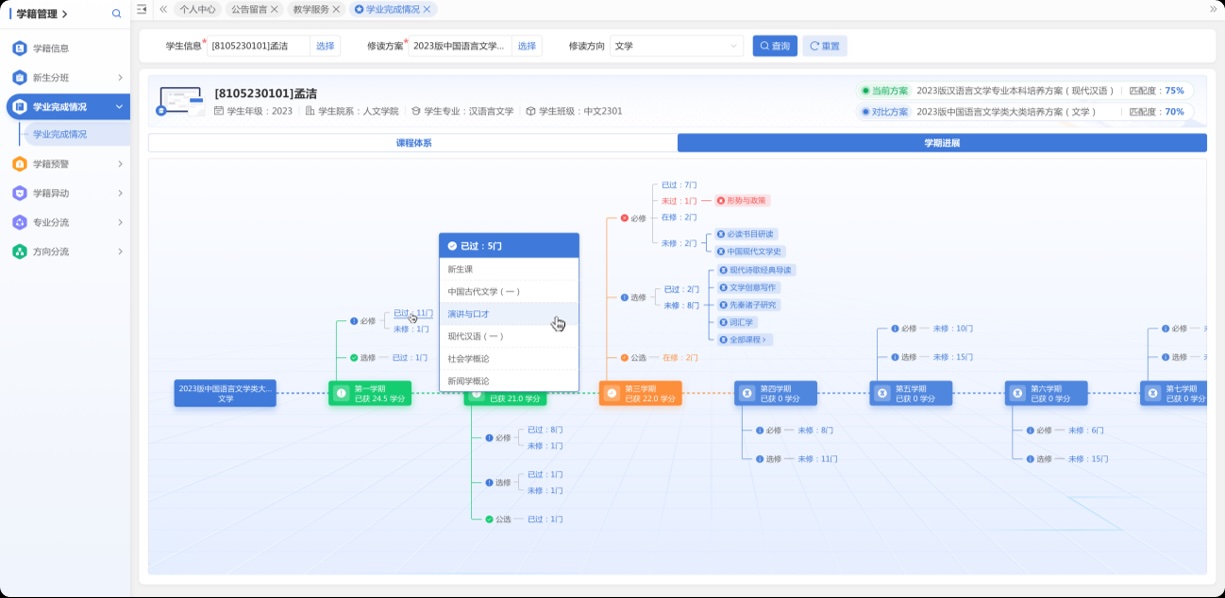
Task: Open 全部课程 link under electives
Action: pyautogui.click(x=744, y=340)
